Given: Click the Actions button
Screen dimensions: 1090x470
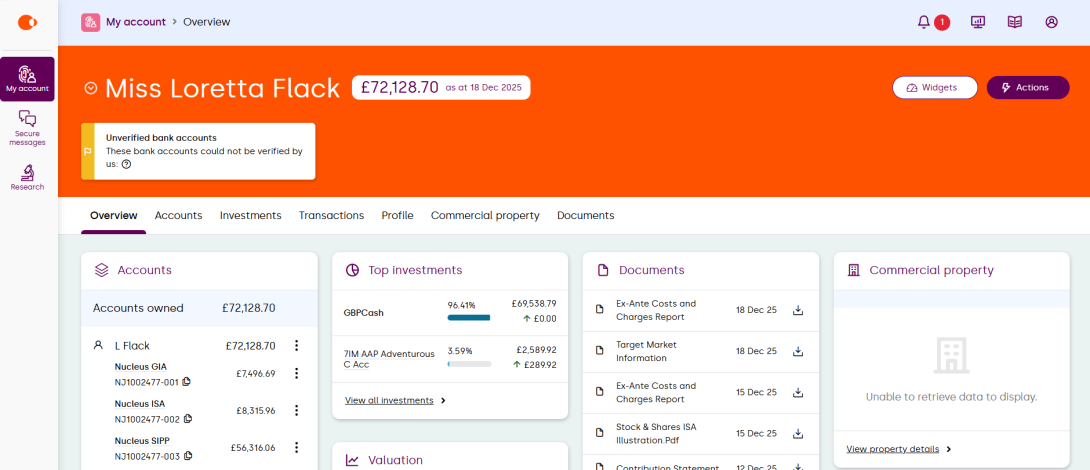Looking at the screenshot, I should pyautogui.click(x=1027, y=88).
